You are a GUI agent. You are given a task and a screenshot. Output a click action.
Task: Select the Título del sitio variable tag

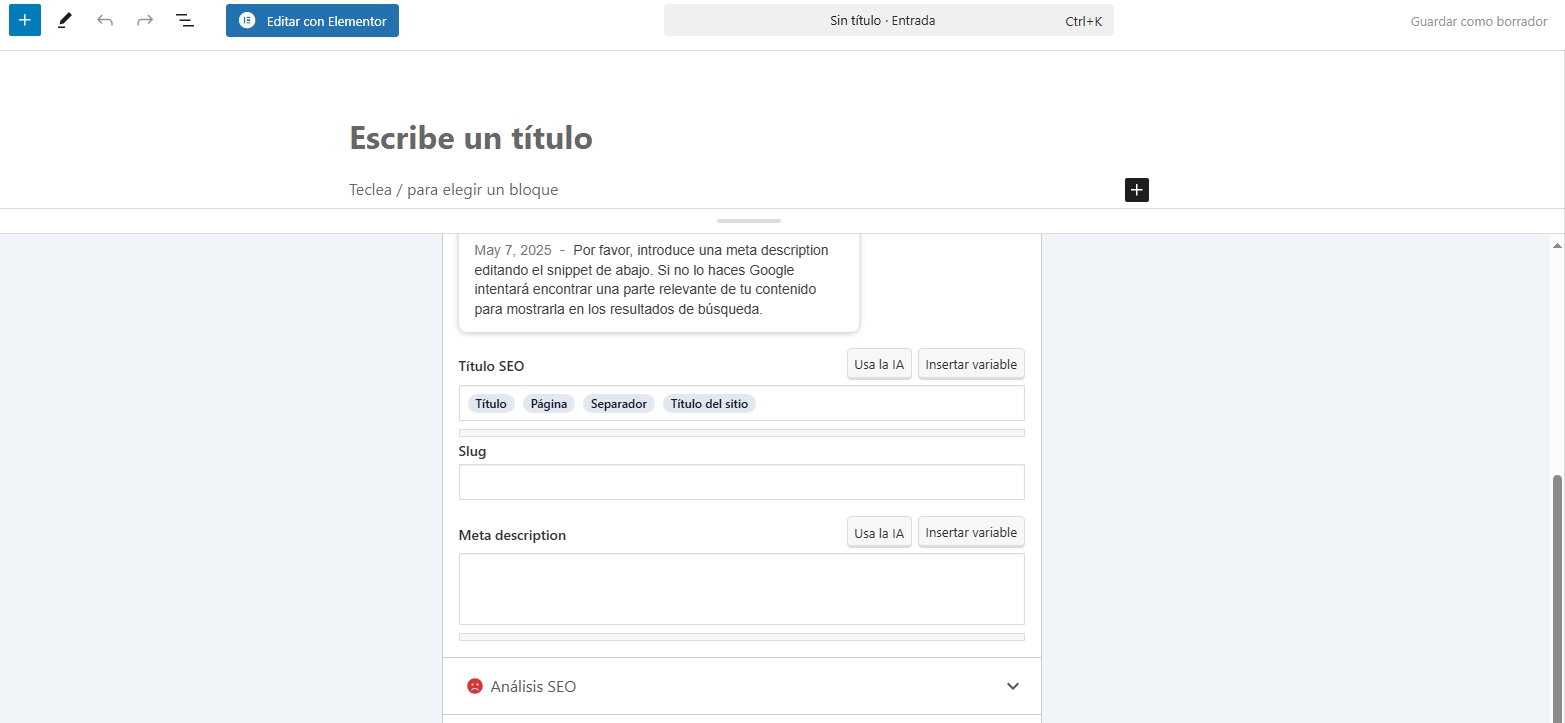coord(709,404)
